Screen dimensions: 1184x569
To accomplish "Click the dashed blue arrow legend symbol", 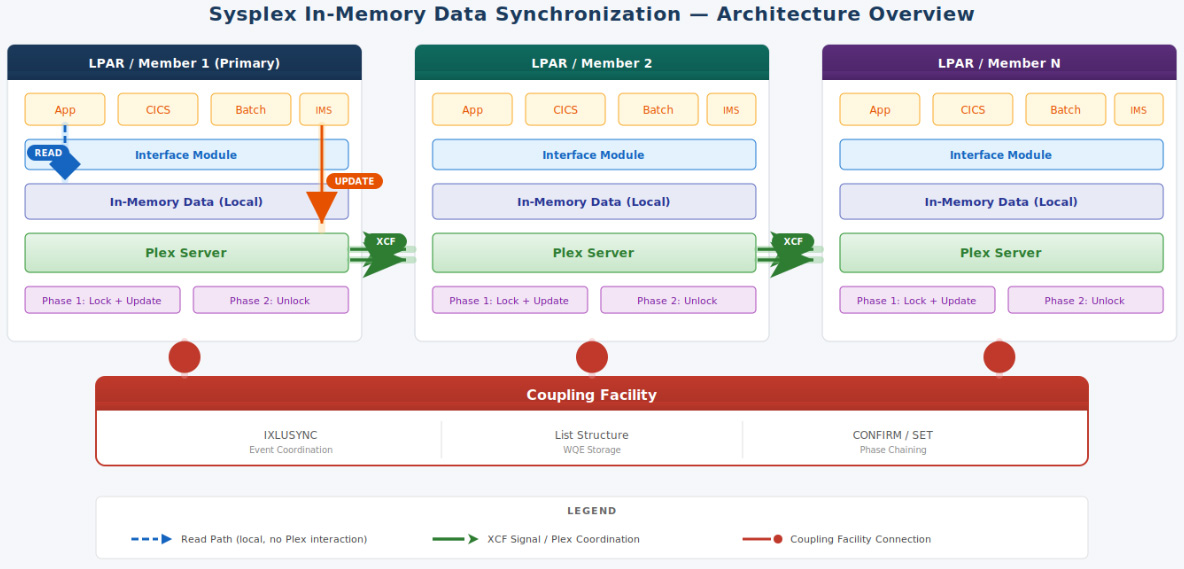I will tap(152, 540).
